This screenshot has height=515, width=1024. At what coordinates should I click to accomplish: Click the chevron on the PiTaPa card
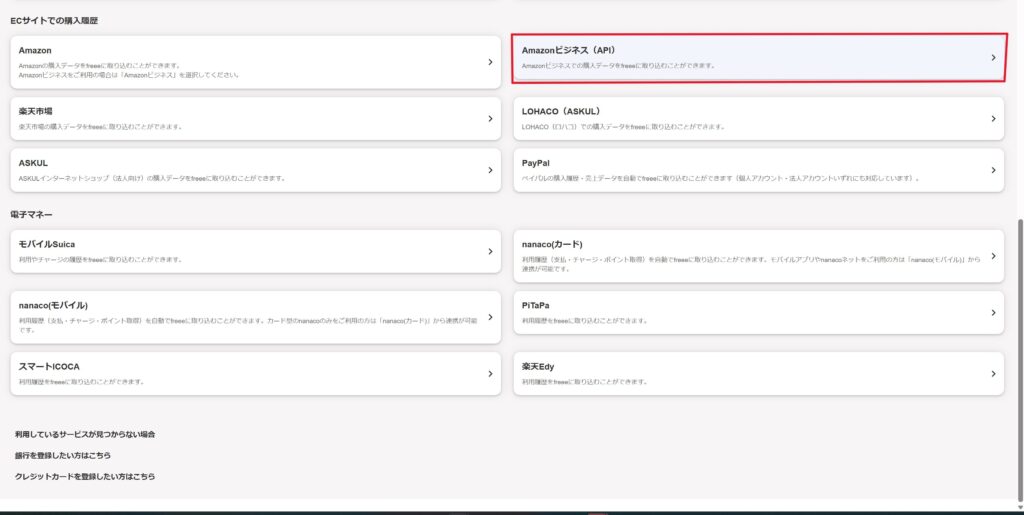click(x=993, y=313)
